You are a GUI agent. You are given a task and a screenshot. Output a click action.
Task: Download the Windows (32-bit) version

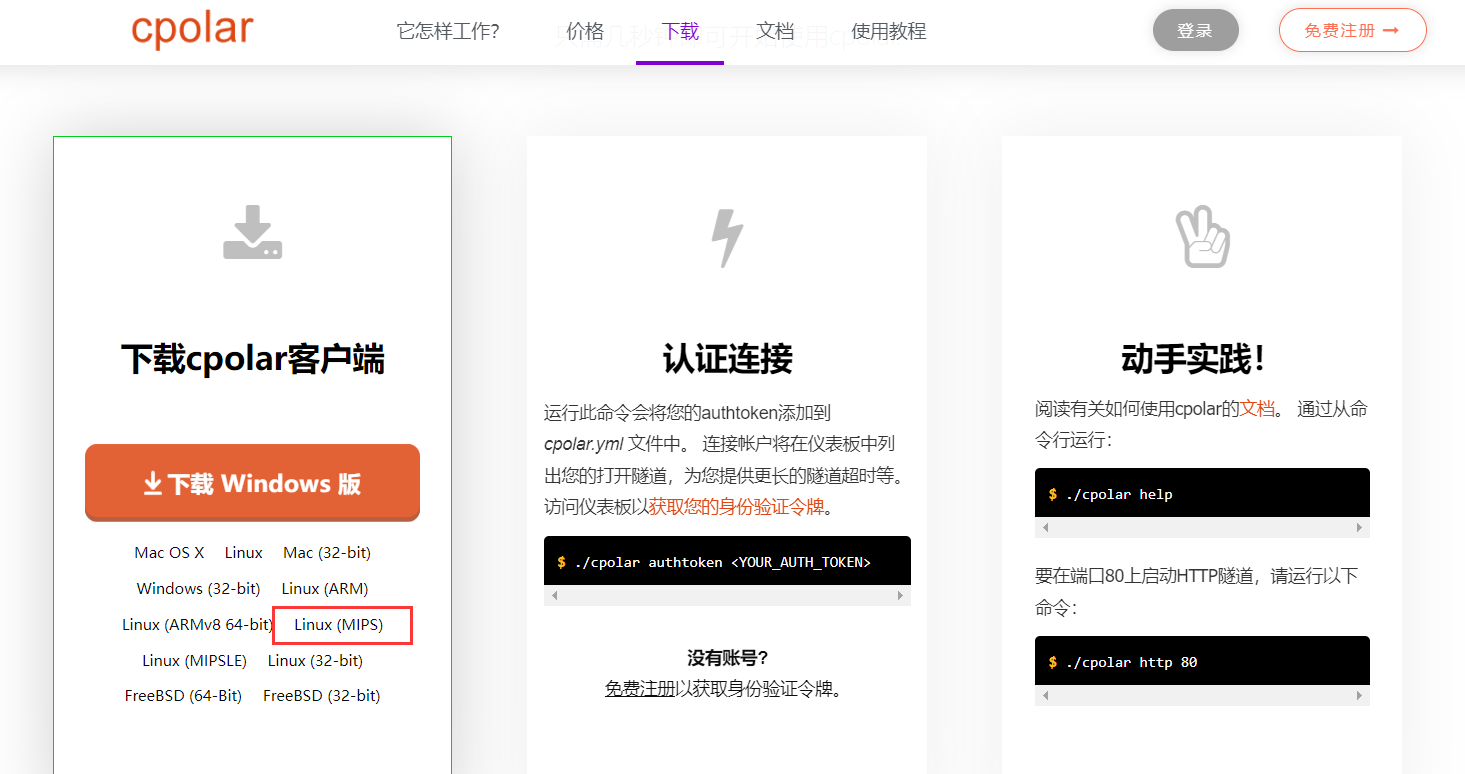(x=199, y=589)
